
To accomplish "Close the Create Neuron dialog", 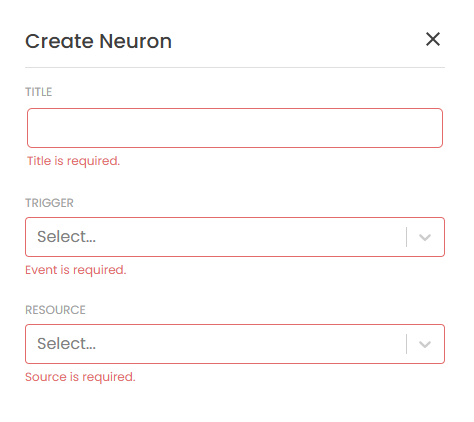I will [433, 39].
